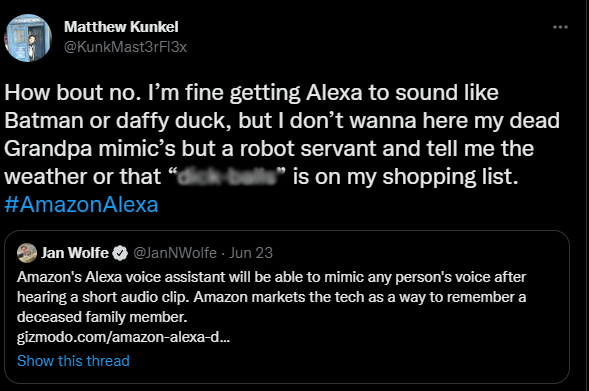Click the blurred censored word in tweet
The image size is (589, 391).
coord(227,177)
